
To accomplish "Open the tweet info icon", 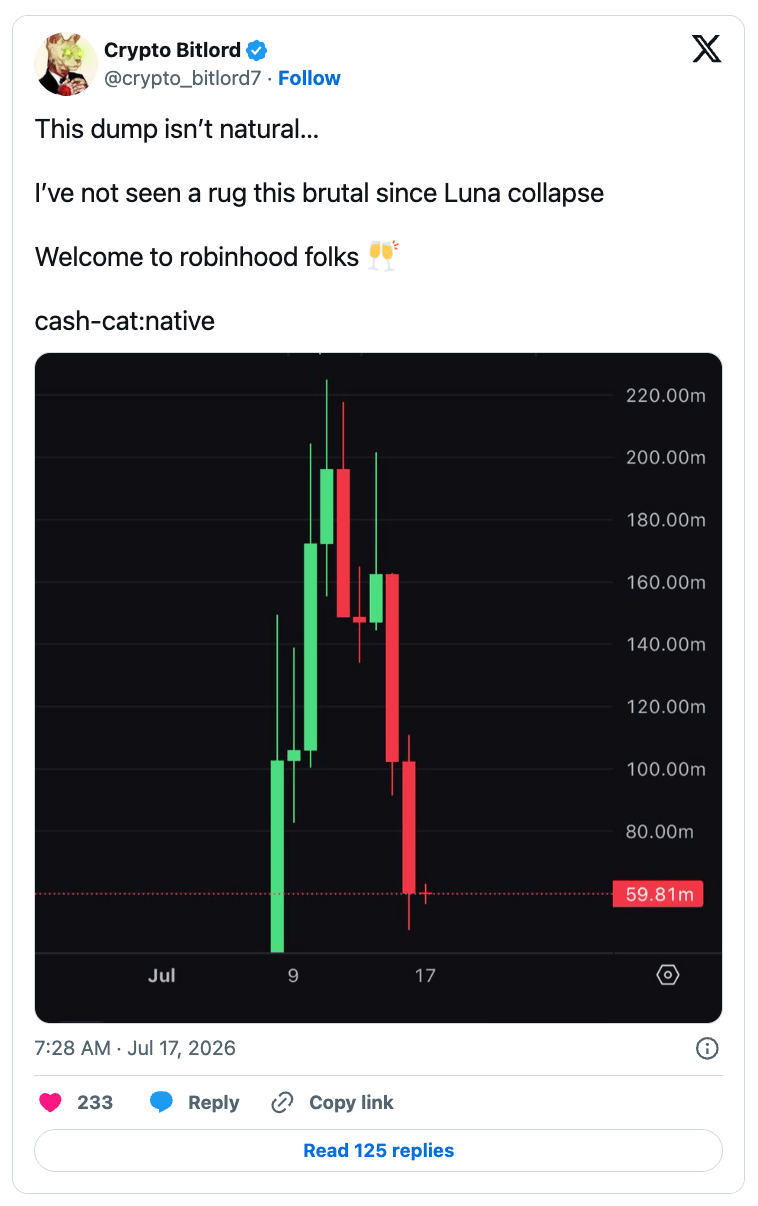I will [x=706, y=1048].
